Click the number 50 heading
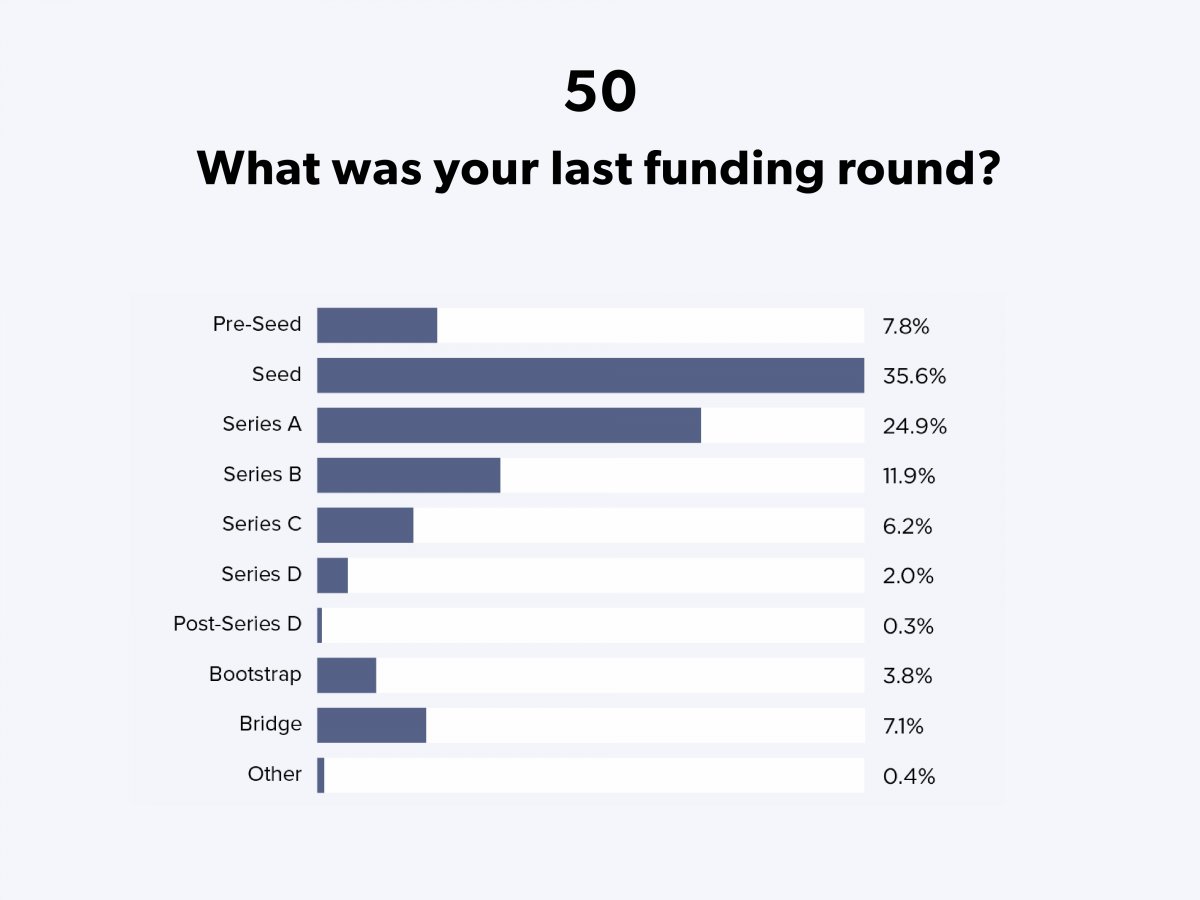 point(600,92)
